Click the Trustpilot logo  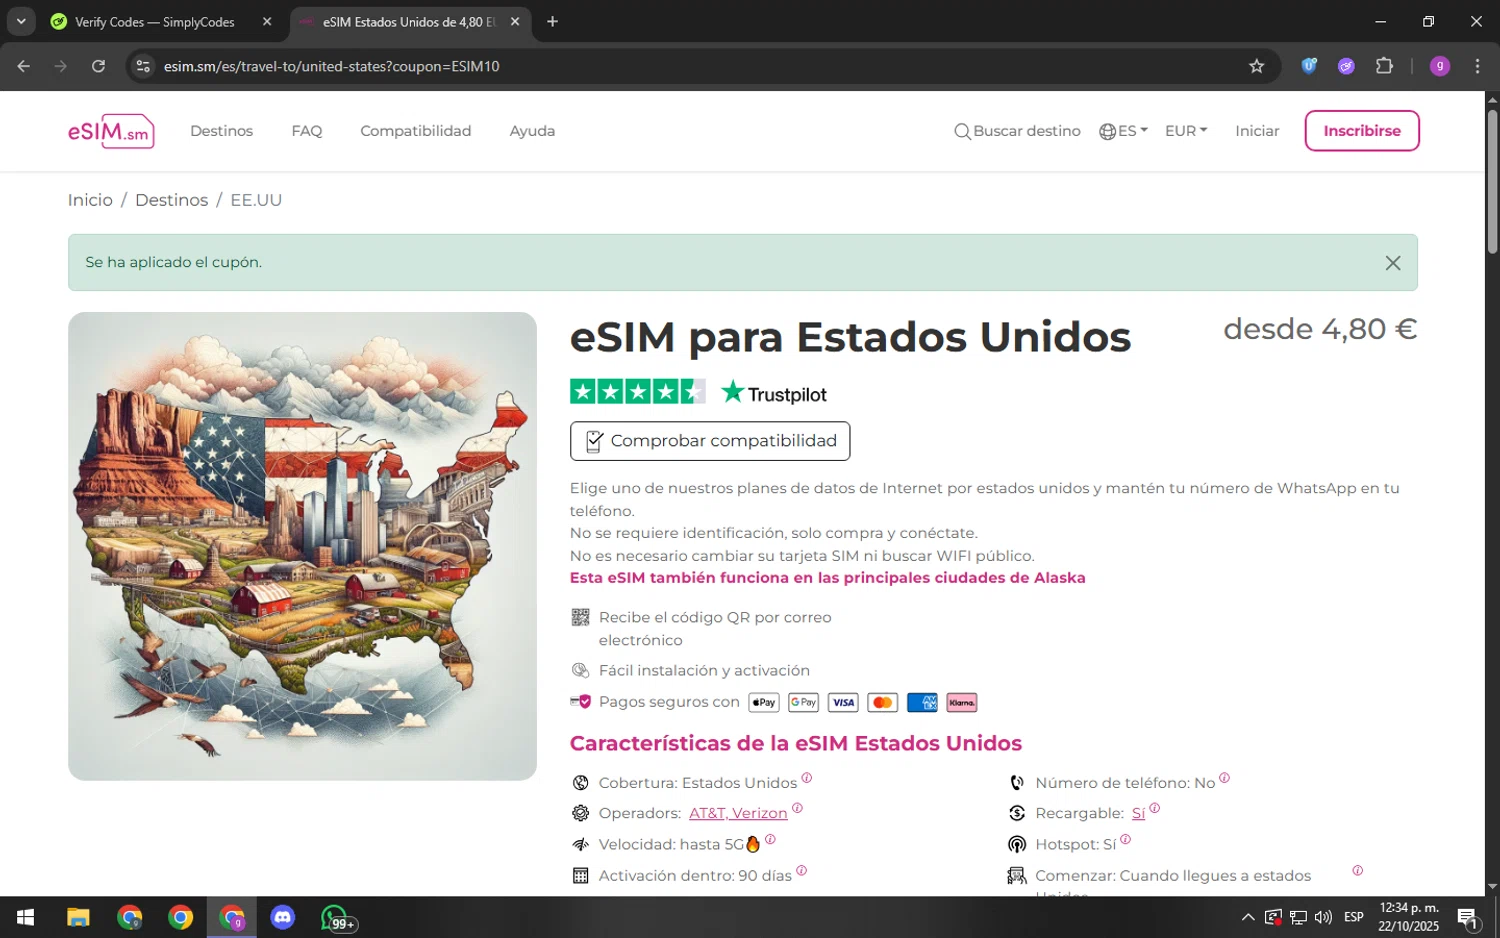774,393
